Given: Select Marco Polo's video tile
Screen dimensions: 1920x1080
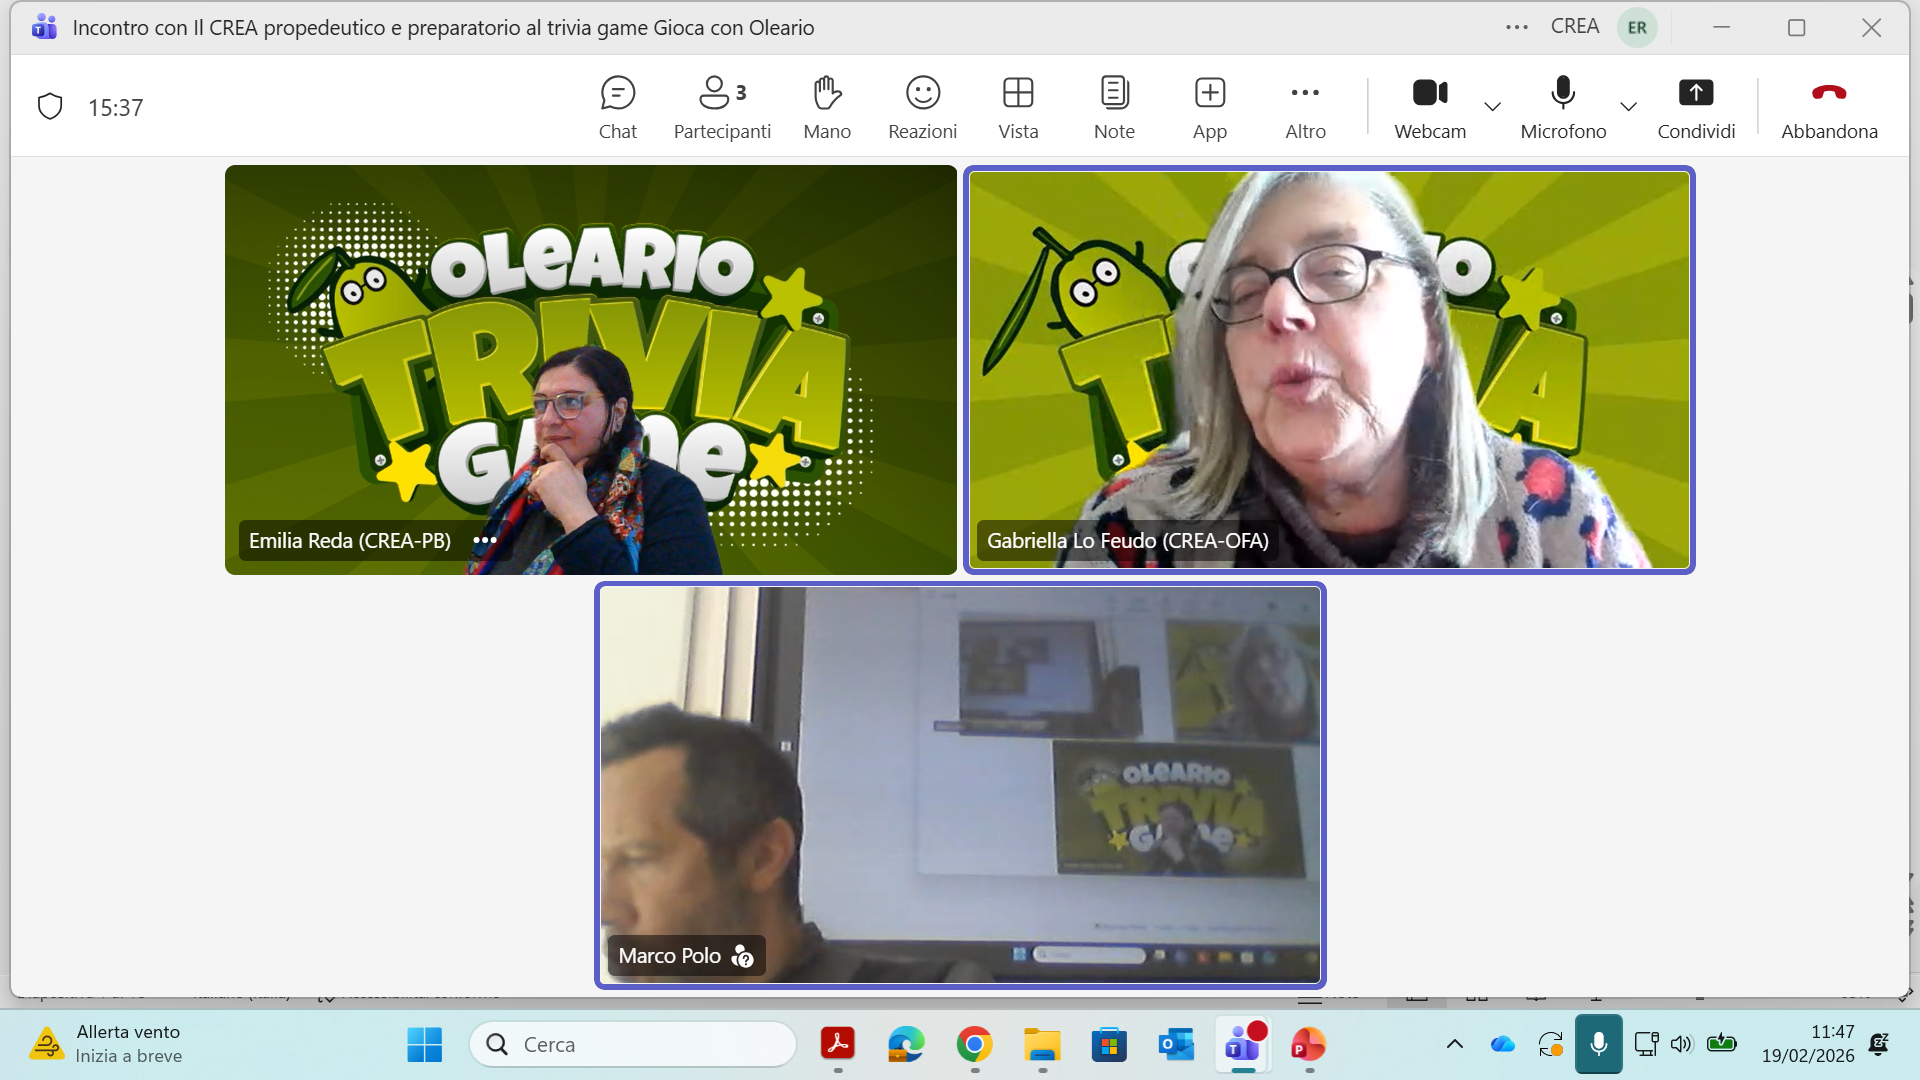Looking at the screenshot, I should click(960, 785).
